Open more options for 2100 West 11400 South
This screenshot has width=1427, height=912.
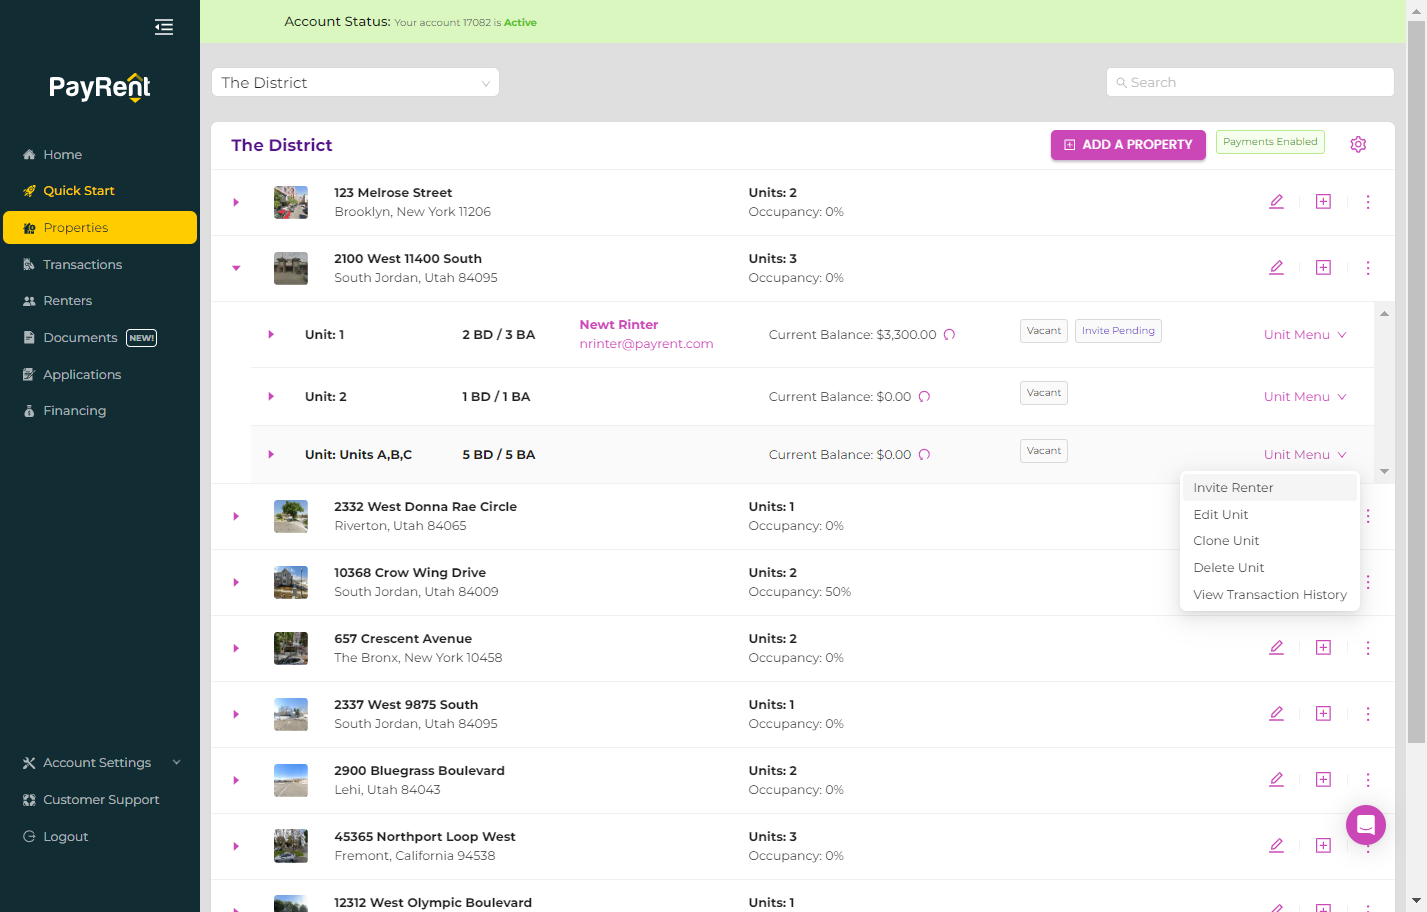1368,268
